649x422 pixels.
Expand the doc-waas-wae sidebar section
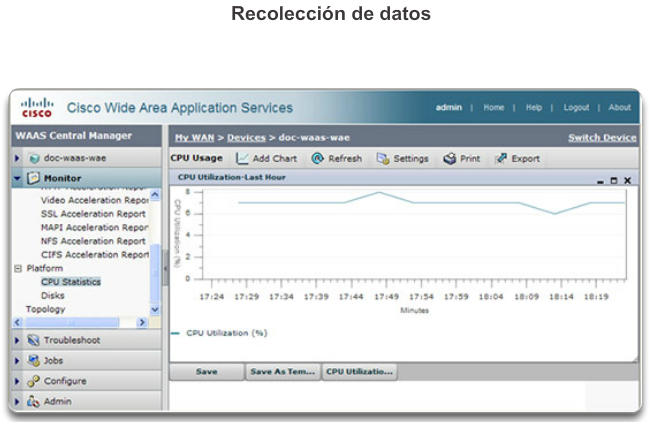tap(17, 158)
